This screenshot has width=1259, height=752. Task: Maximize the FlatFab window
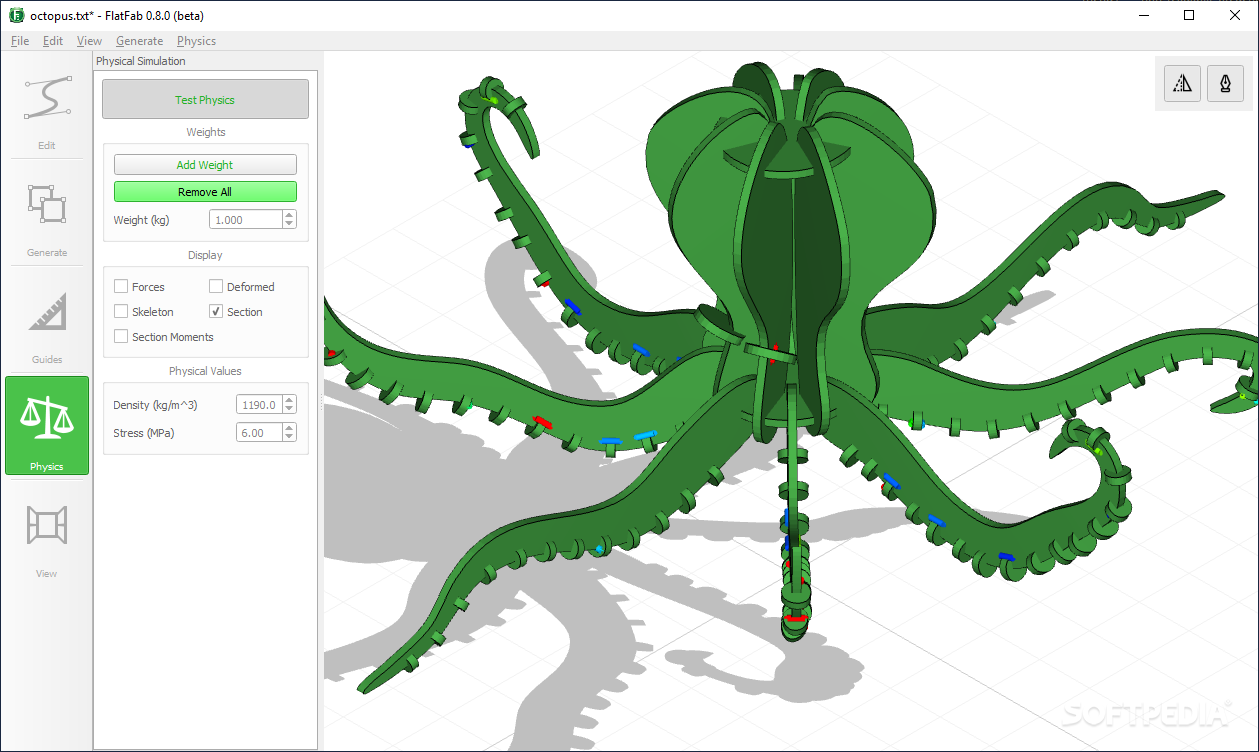(1189, 16)
